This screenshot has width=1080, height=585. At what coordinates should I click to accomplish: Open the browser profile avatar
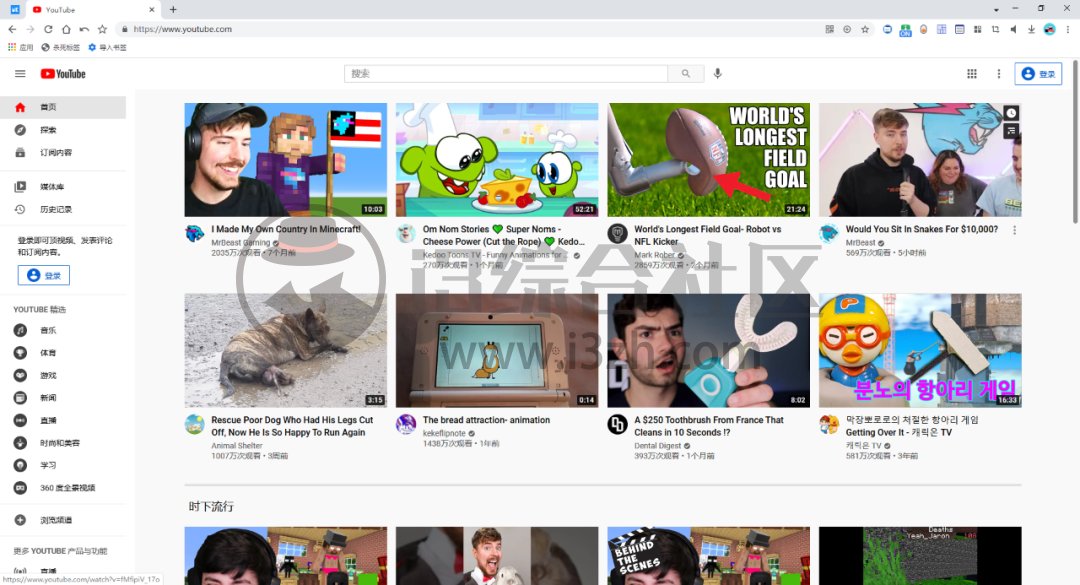point(1050,29)
